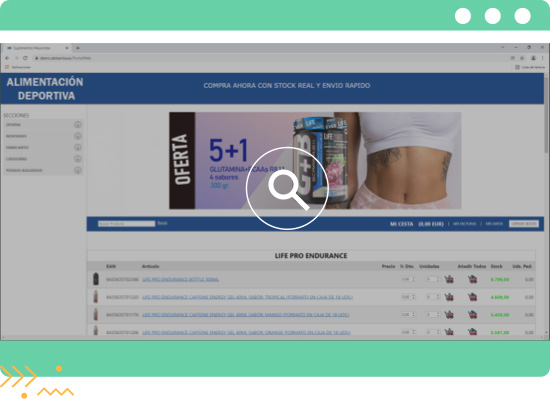Expand the Fabricantes section

pos(78,147)
